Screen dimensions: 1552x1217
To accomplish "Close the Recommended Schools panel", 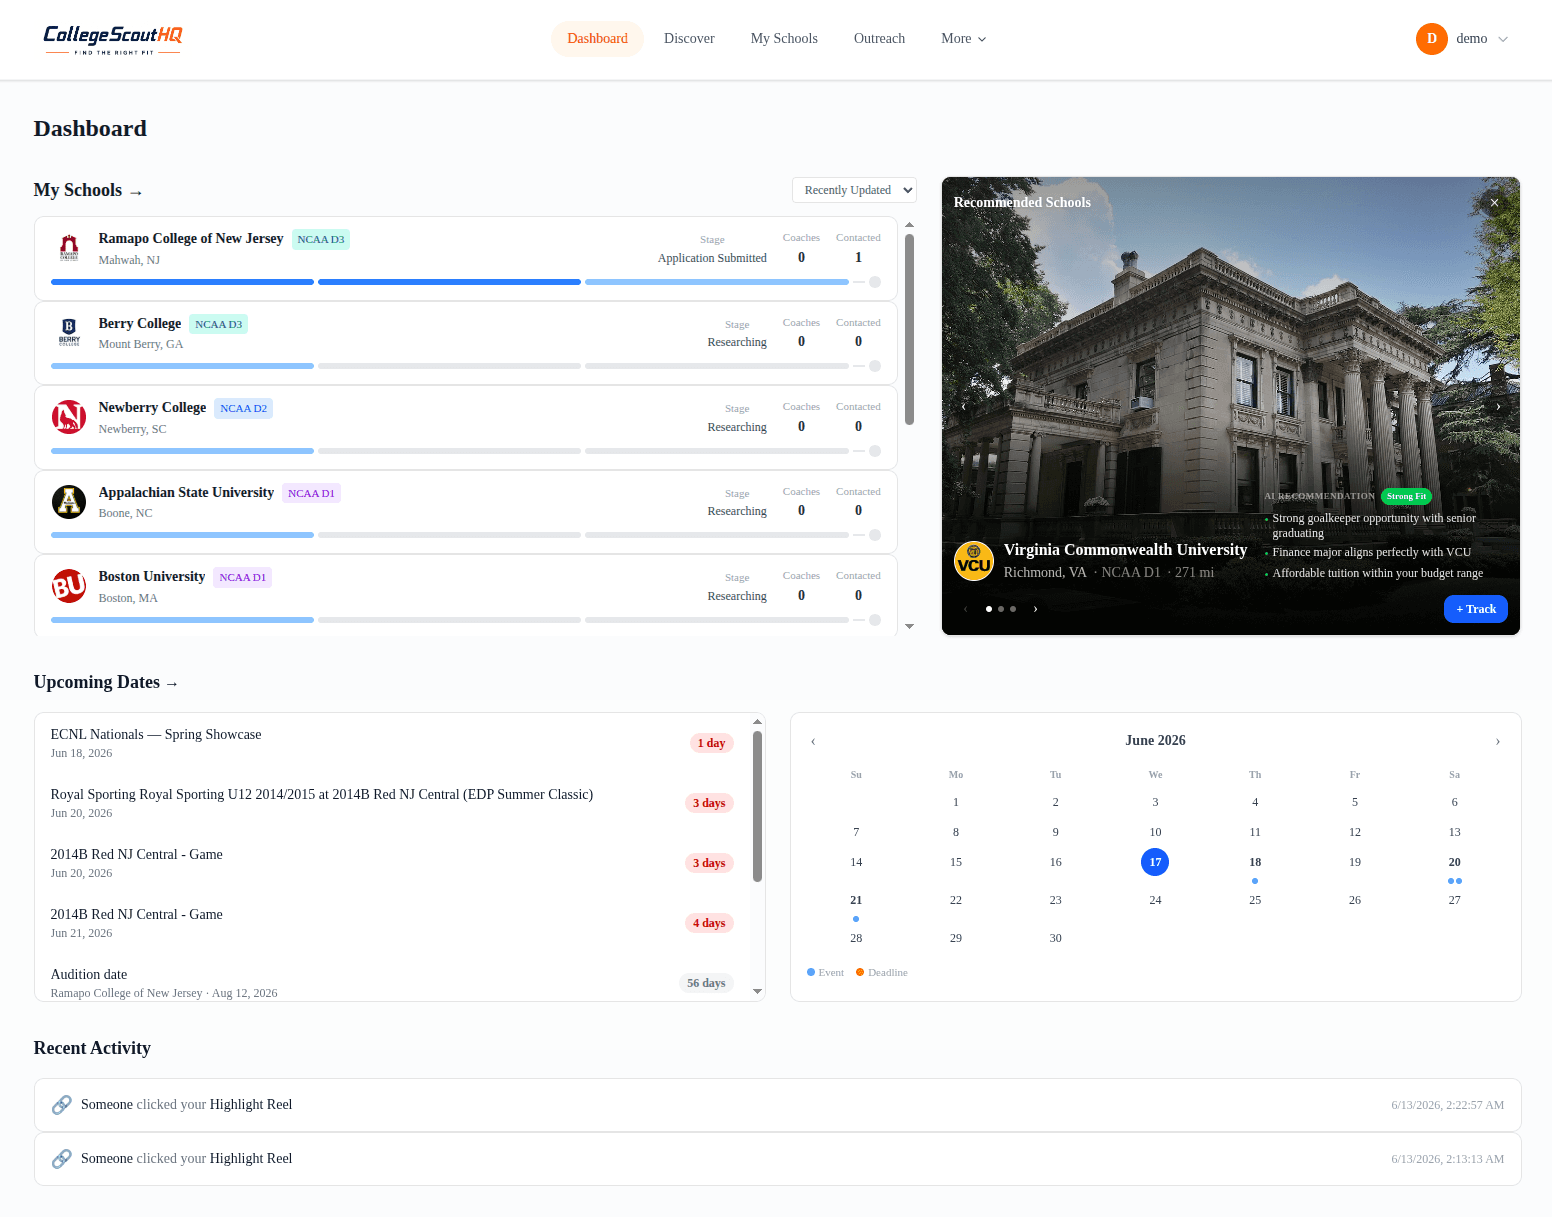I will [x=1494, y=203].
